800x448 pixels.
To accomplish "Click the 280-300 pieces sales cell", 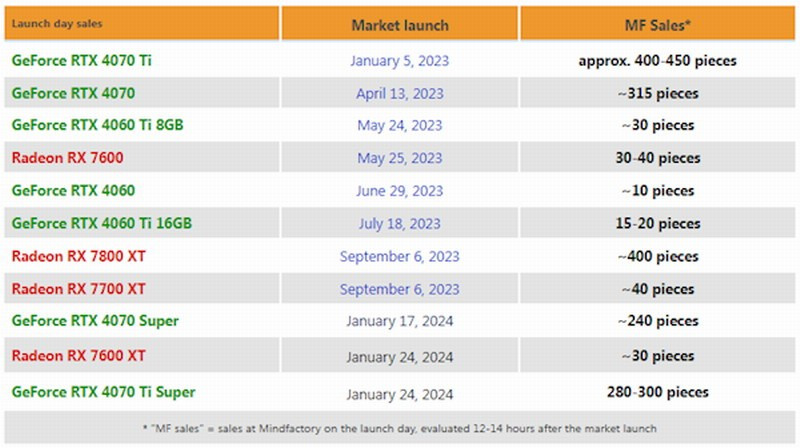I will click(x=657, y=392).
